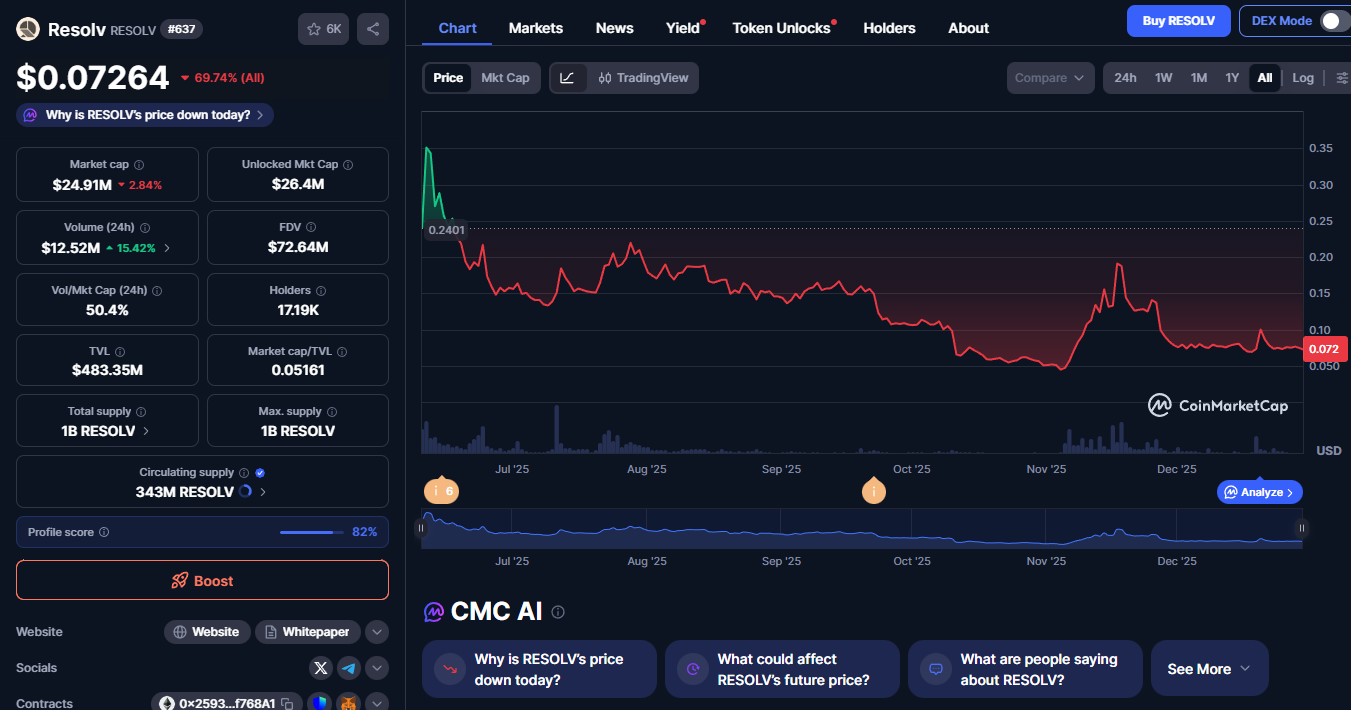
Task: Click the Profile score progress bar
Action: [x=312, y=532]
